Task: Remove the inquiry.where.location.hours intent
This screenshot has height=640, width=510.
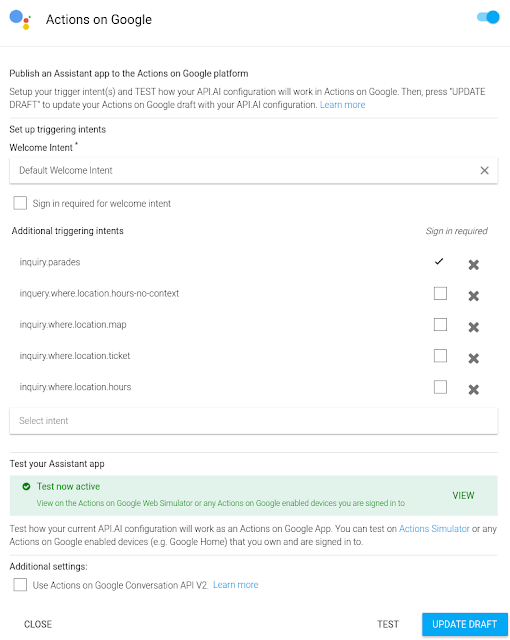Action: 473,389
